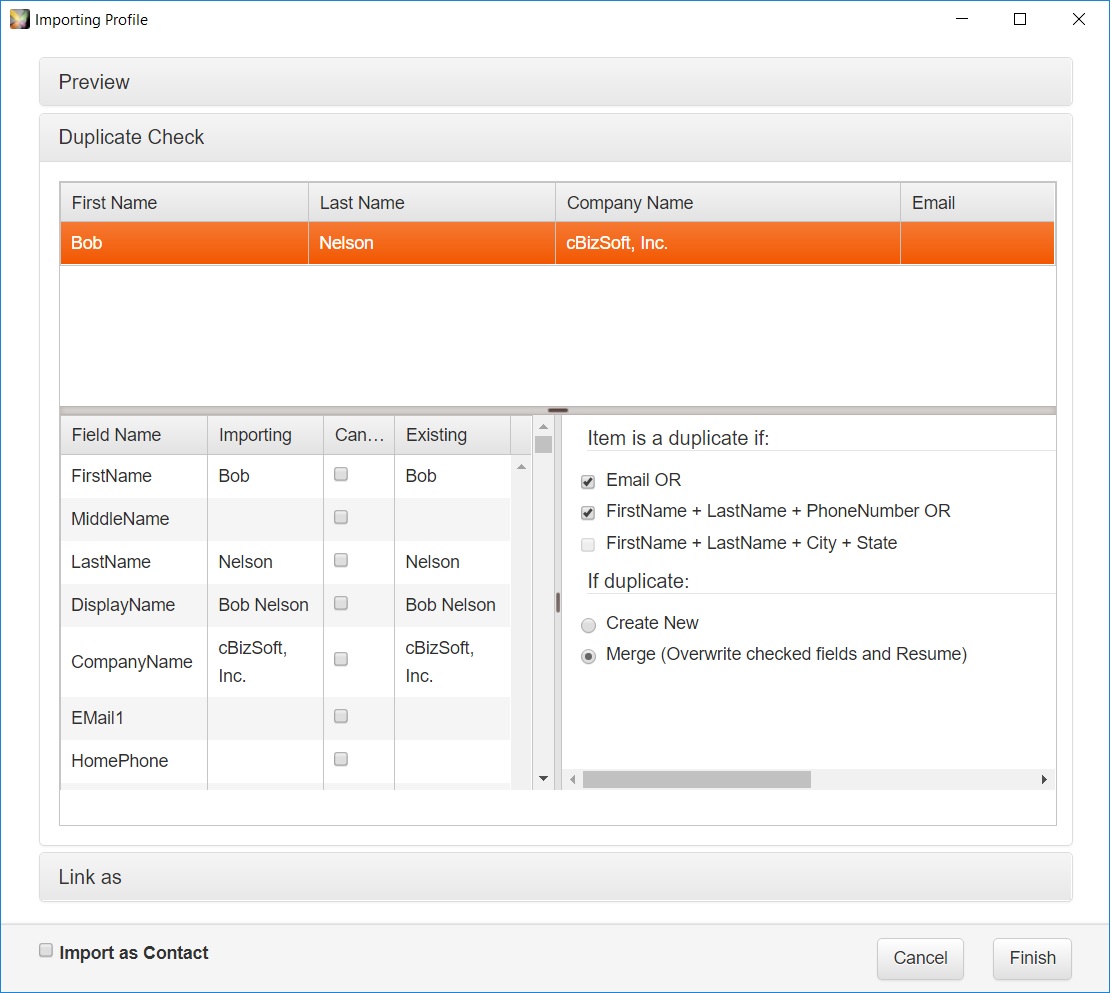Expand the Preview accordion section
The width and height of the screenshot is (1111, 993).
pyautogui.click(x=556, y=82)
